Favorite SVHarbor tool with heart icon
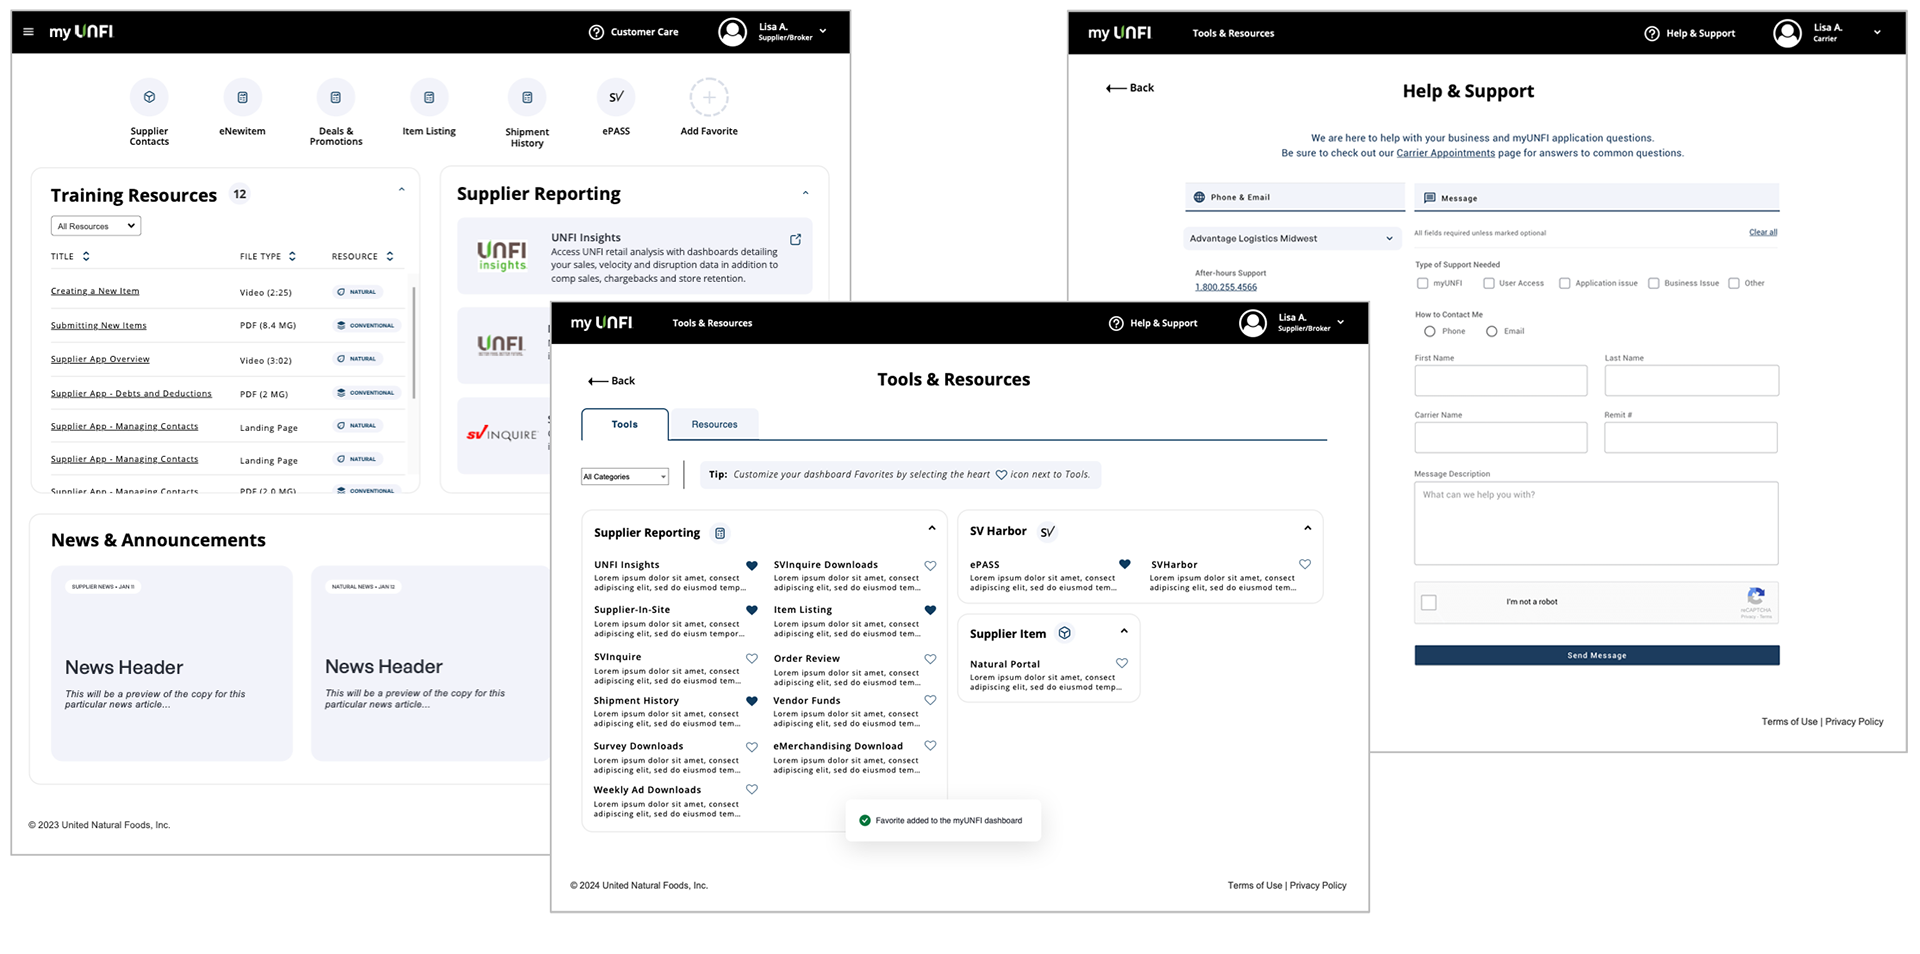Screen dimensions: 1920x954 pyautogui.click(x=1305, y=564)
